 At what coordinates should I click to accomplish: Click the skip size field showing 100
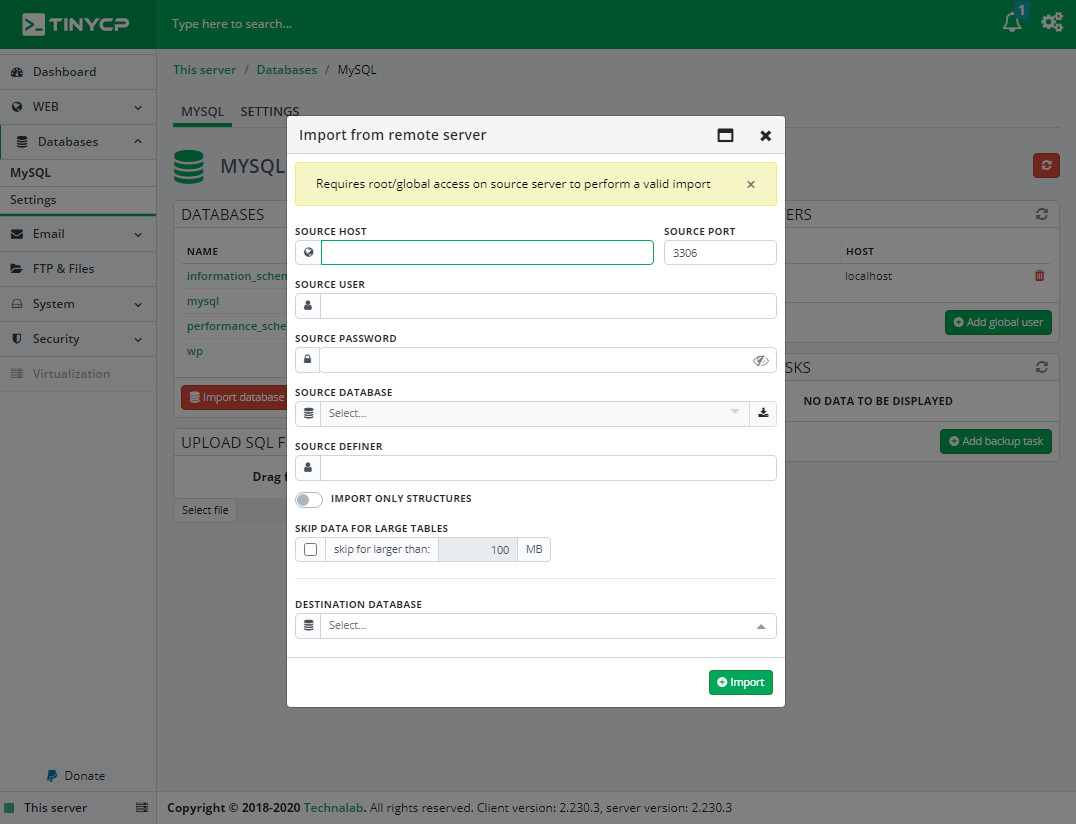pyautogui.click(x=478, y=550)
